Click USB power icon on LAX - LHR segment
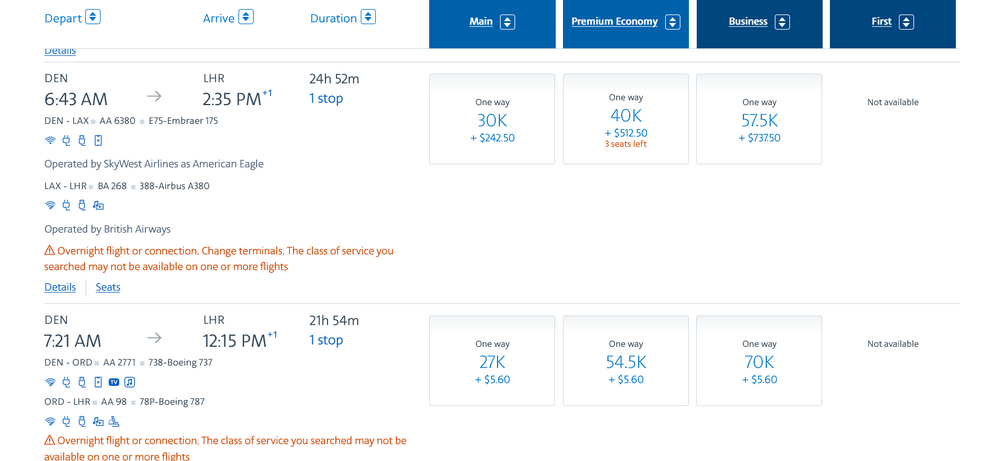 point(82,206)
